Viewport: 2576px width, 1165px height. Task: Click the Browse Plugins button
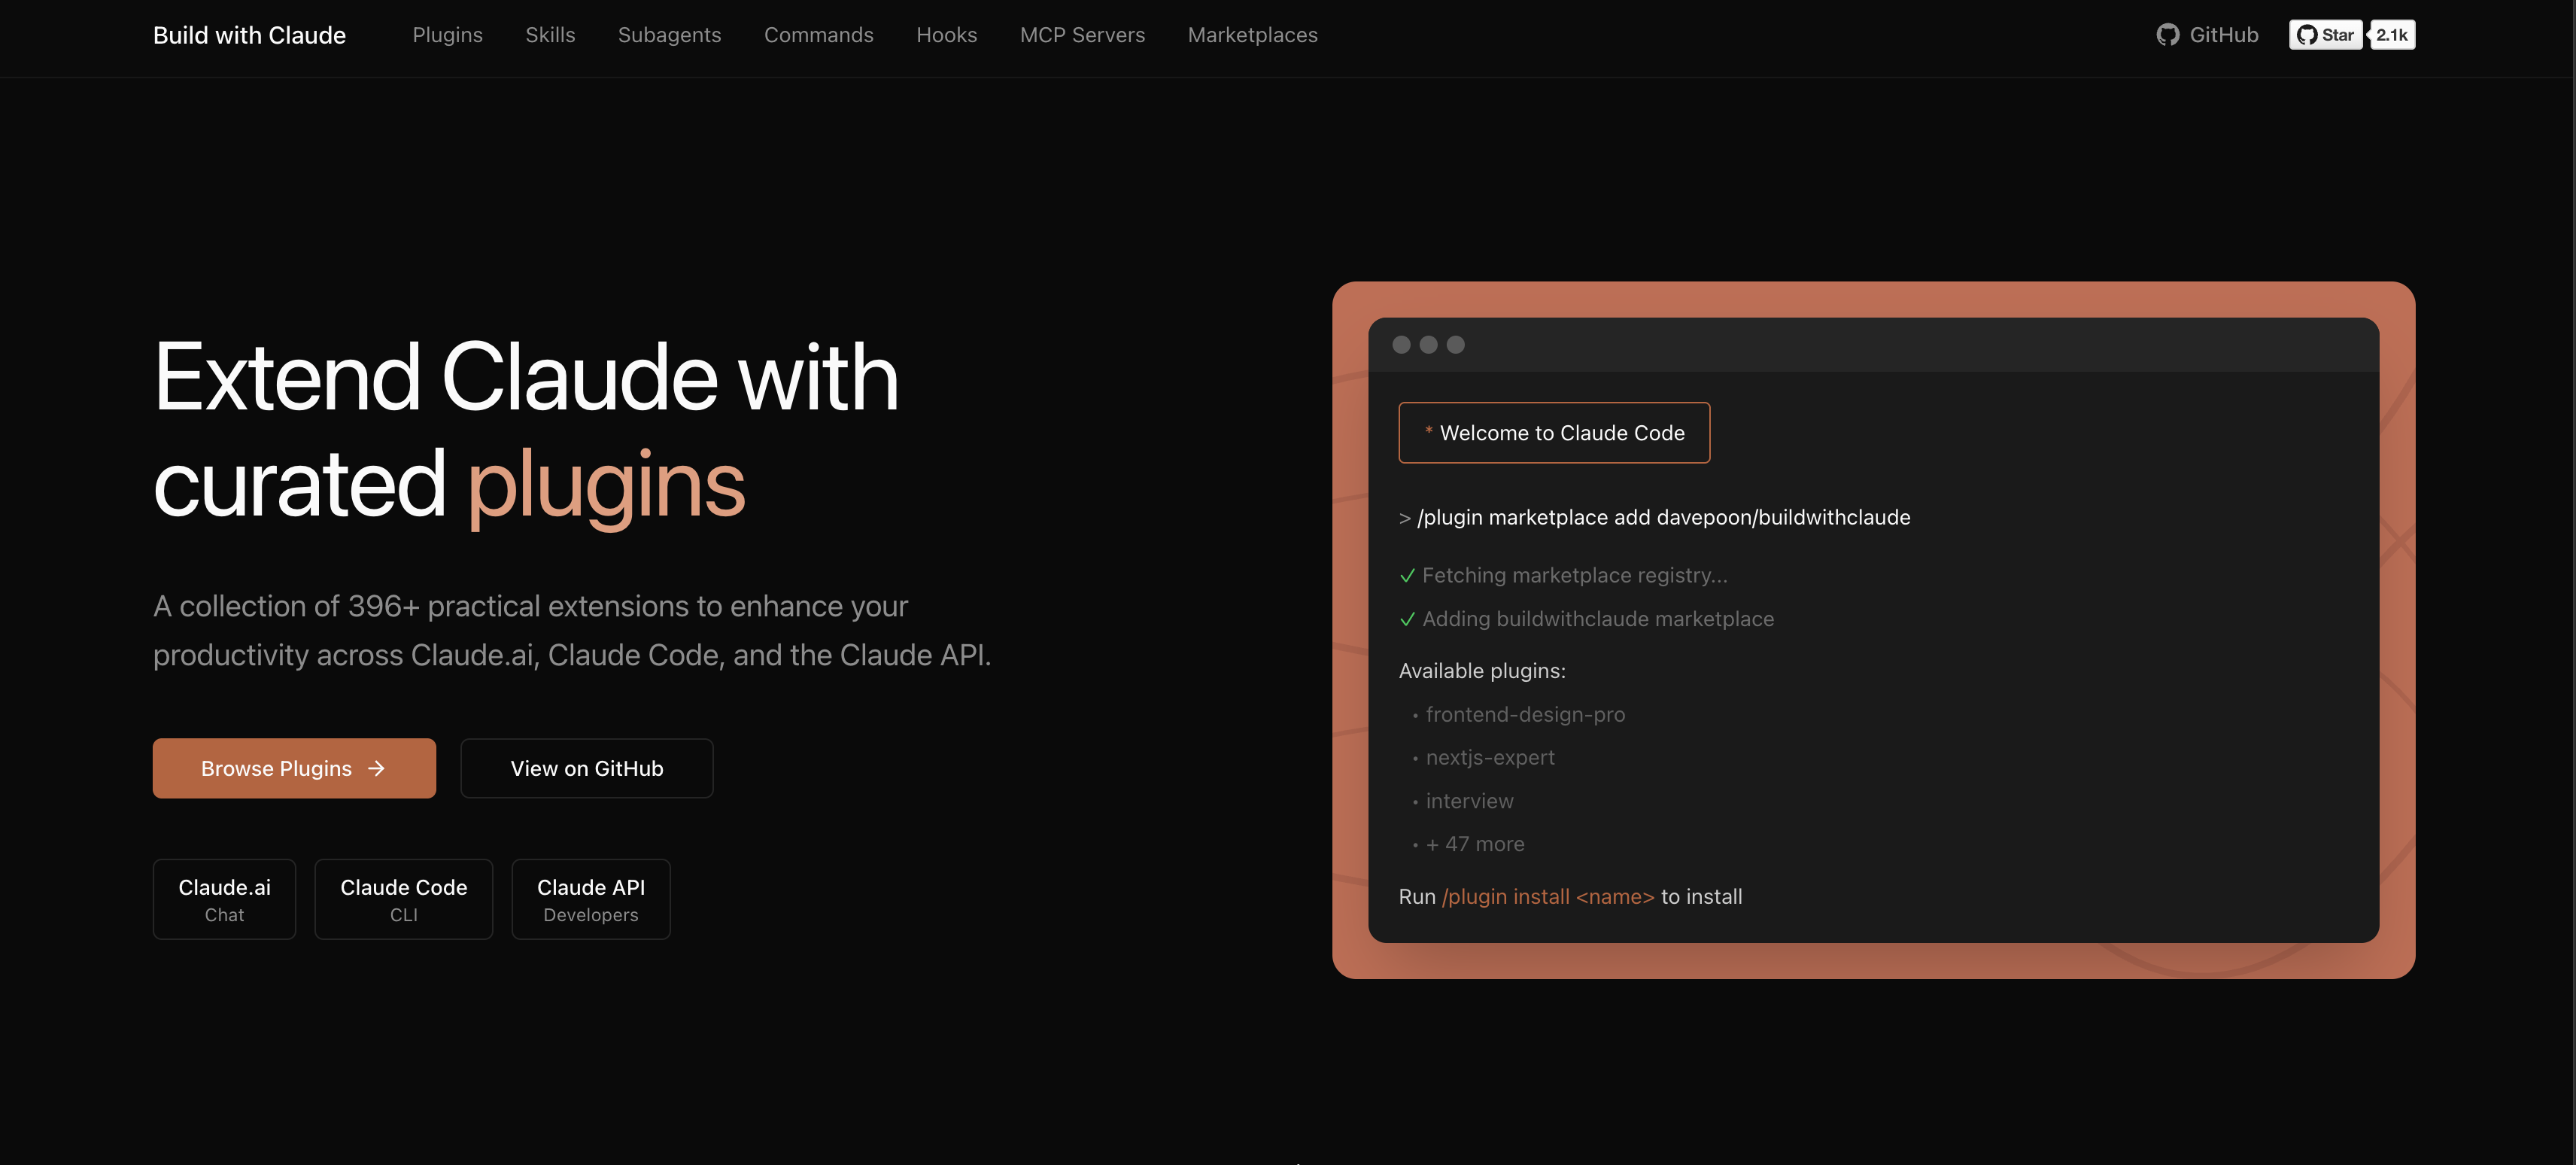[294, 768]
